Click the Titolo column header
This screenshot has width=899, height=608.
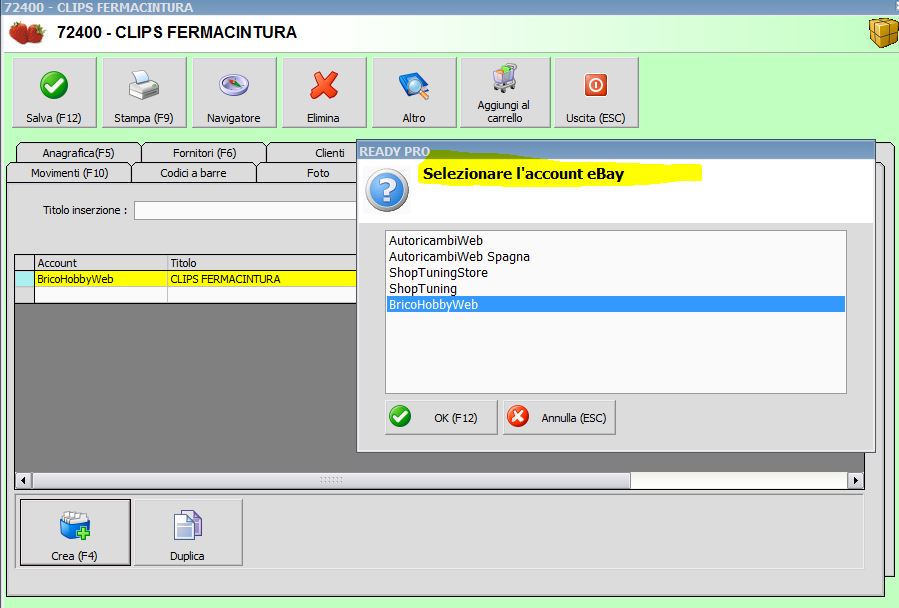[x=262, y=263]
